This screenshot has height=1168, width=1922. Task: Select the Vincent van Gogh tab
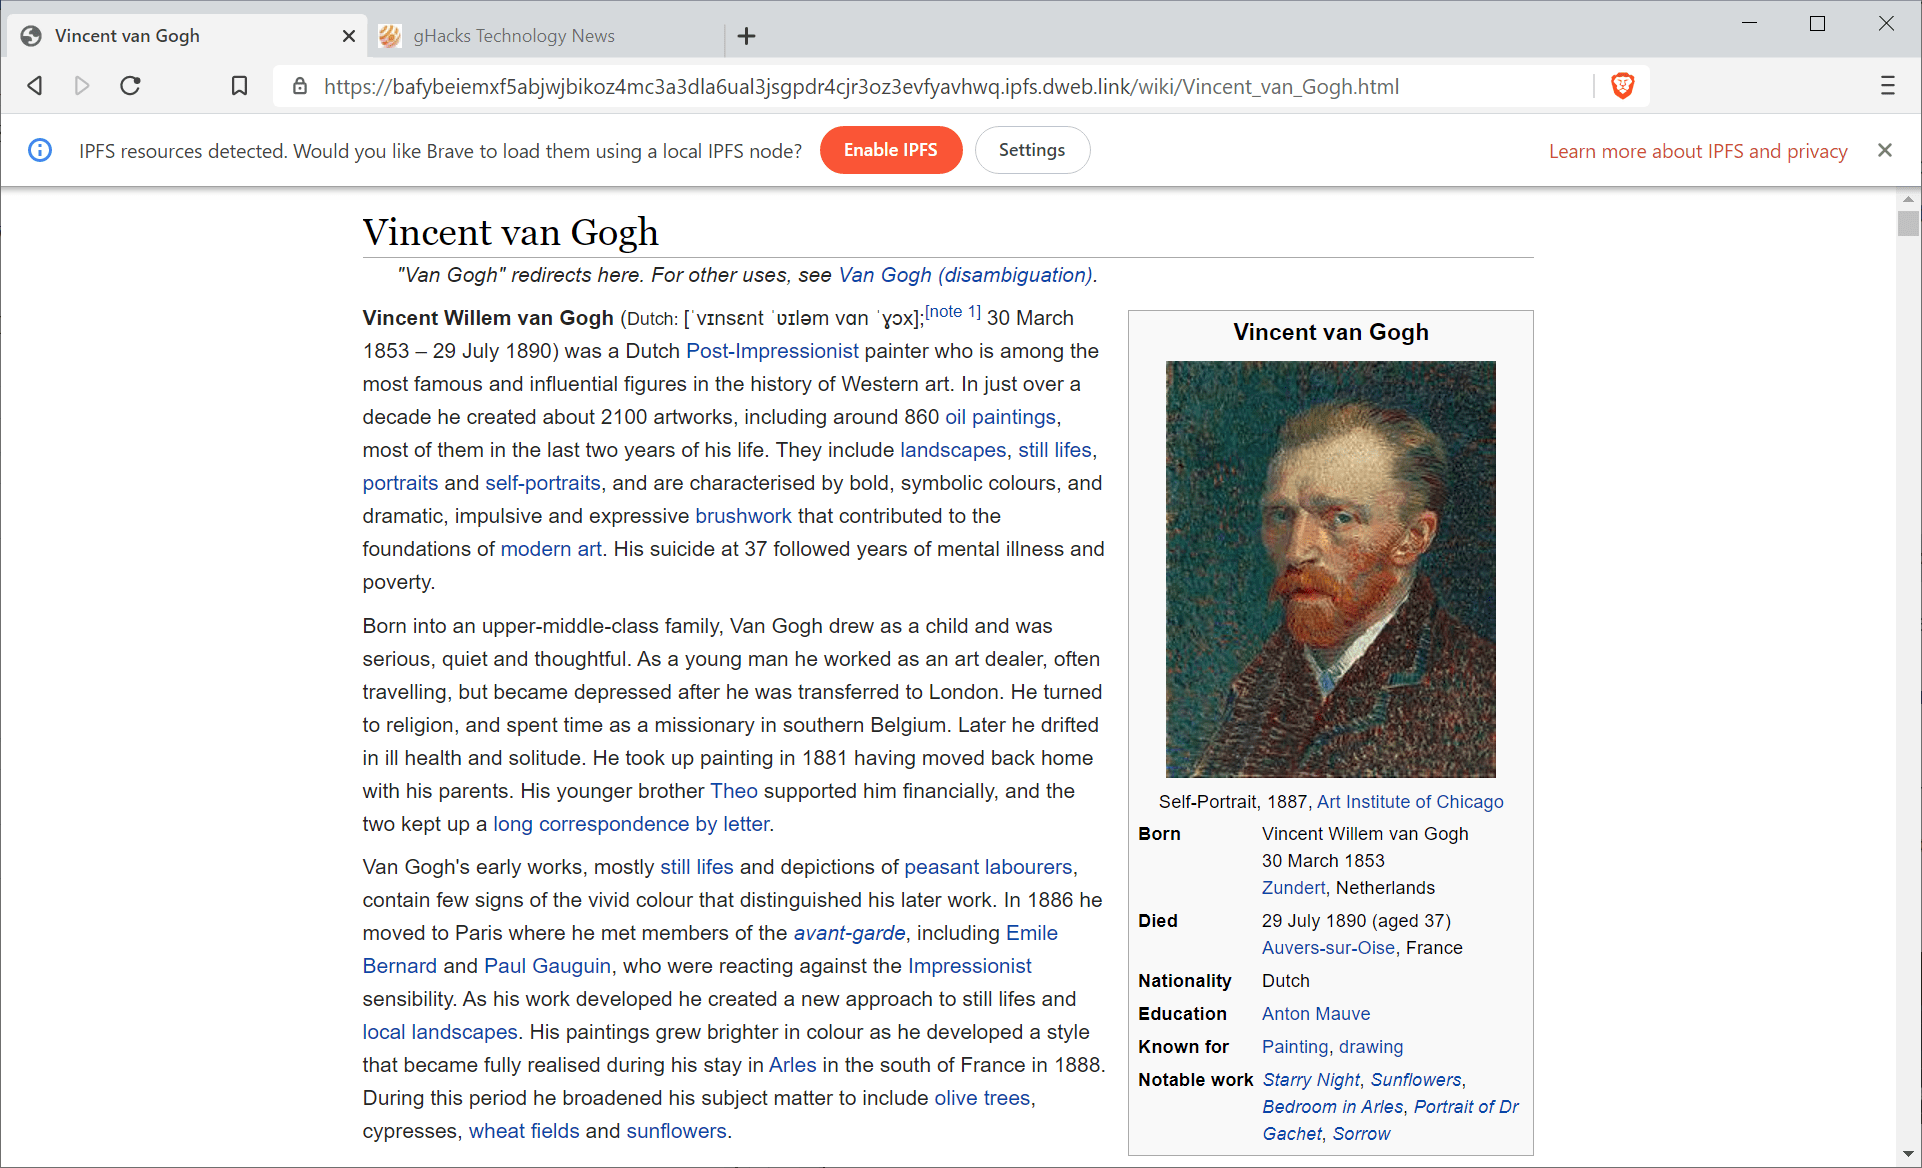point(187,36)
